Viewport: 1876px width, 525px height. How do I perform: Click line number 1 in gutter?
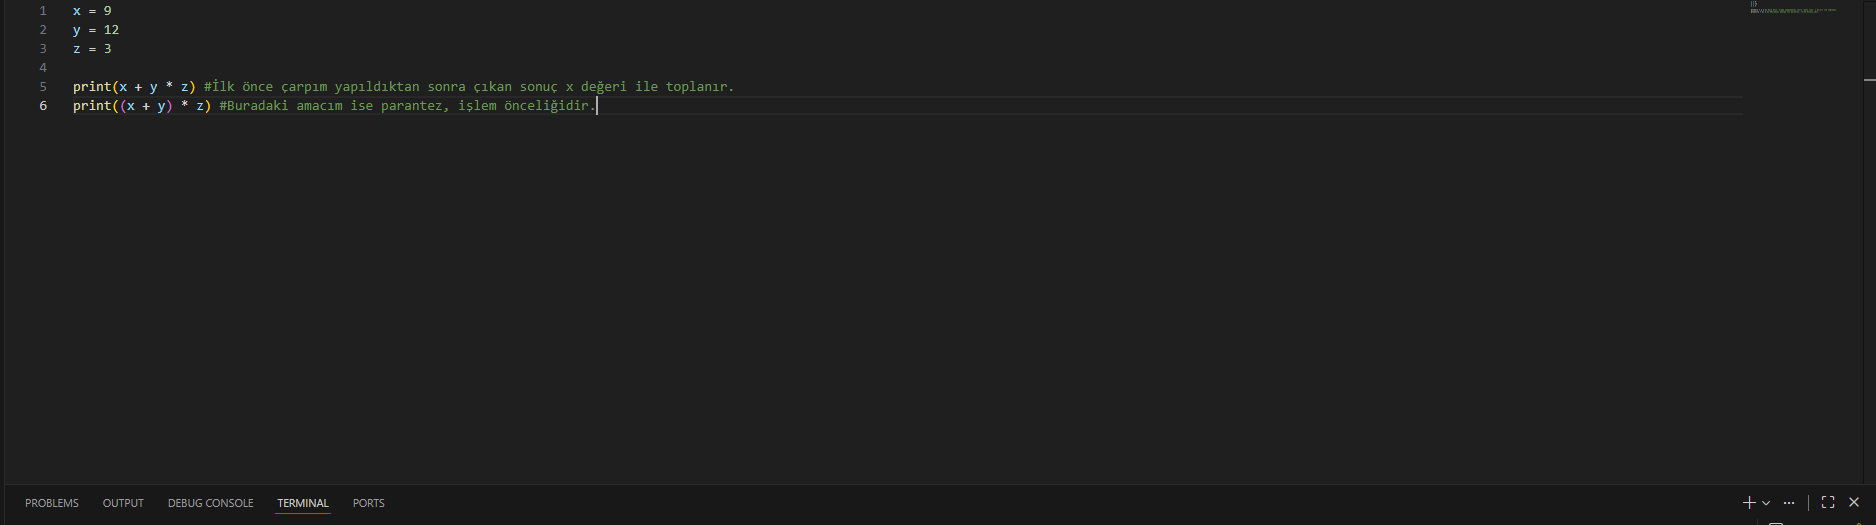[x=43, y=11]
